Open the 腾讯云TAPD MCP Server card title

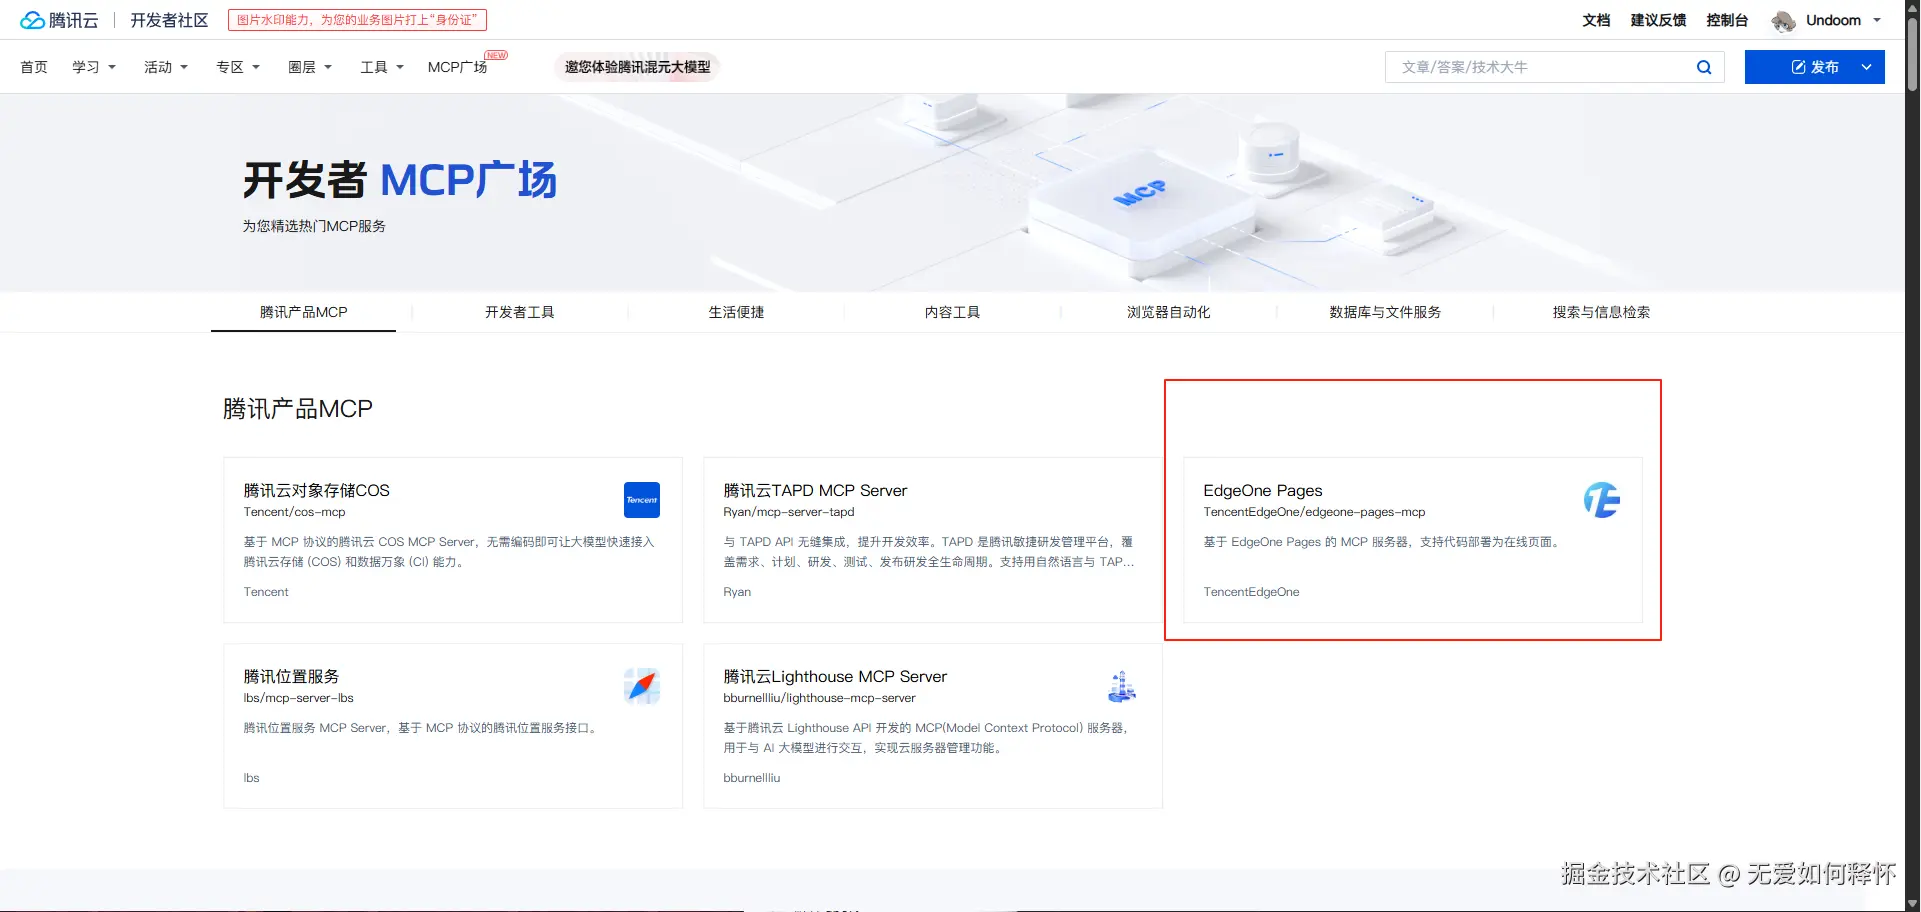pyautogui.click(x=815, y=490)
